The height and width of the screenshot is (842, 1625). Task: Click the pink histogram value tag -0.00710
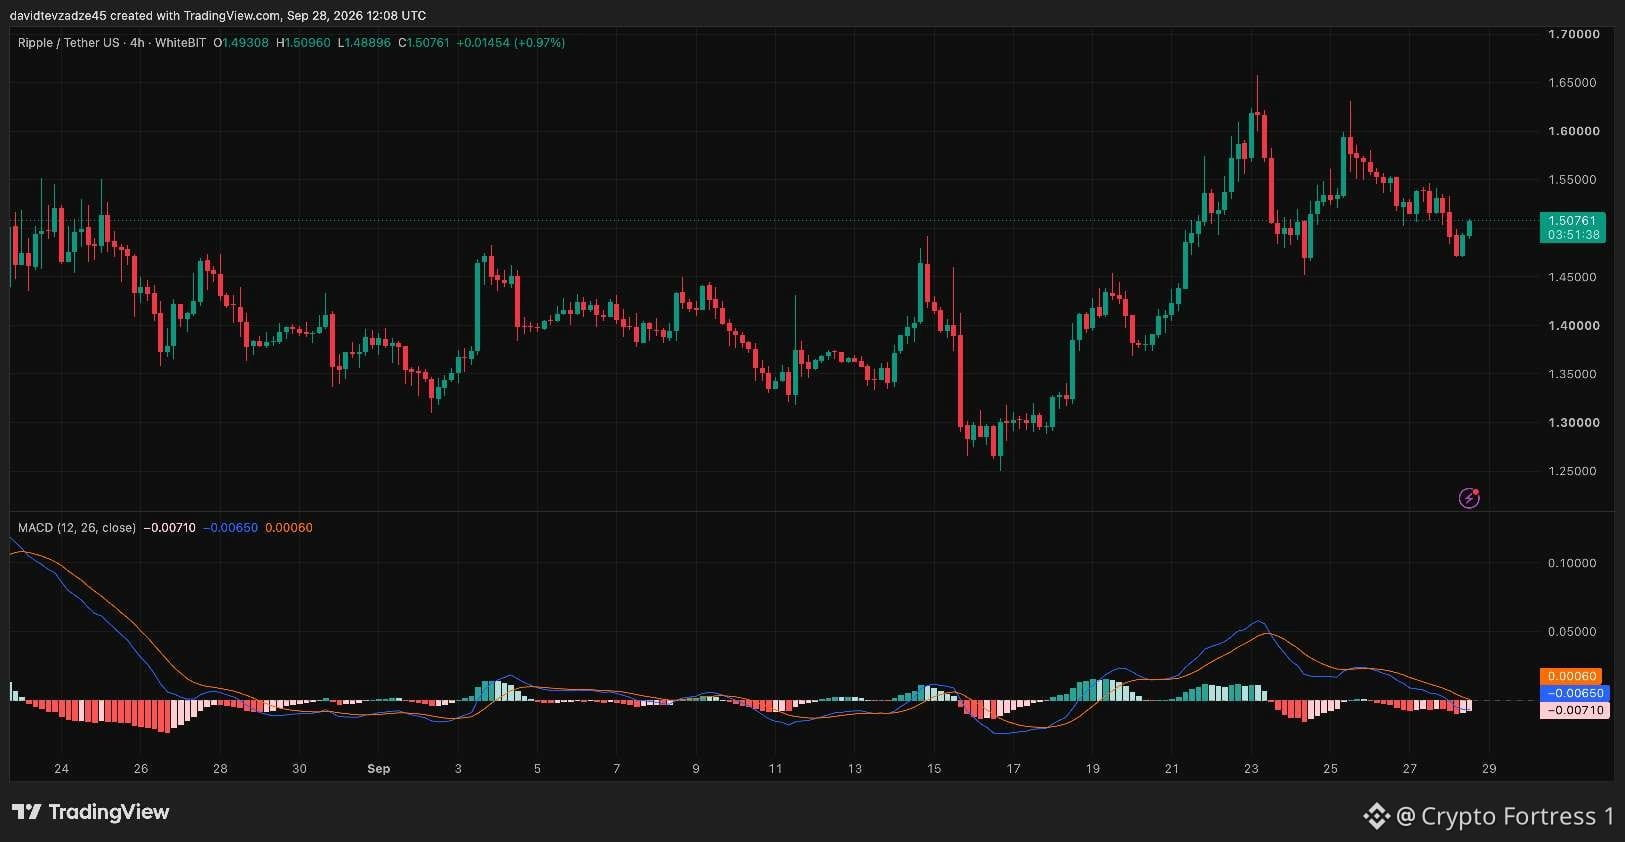click(x=1575, y=710)
